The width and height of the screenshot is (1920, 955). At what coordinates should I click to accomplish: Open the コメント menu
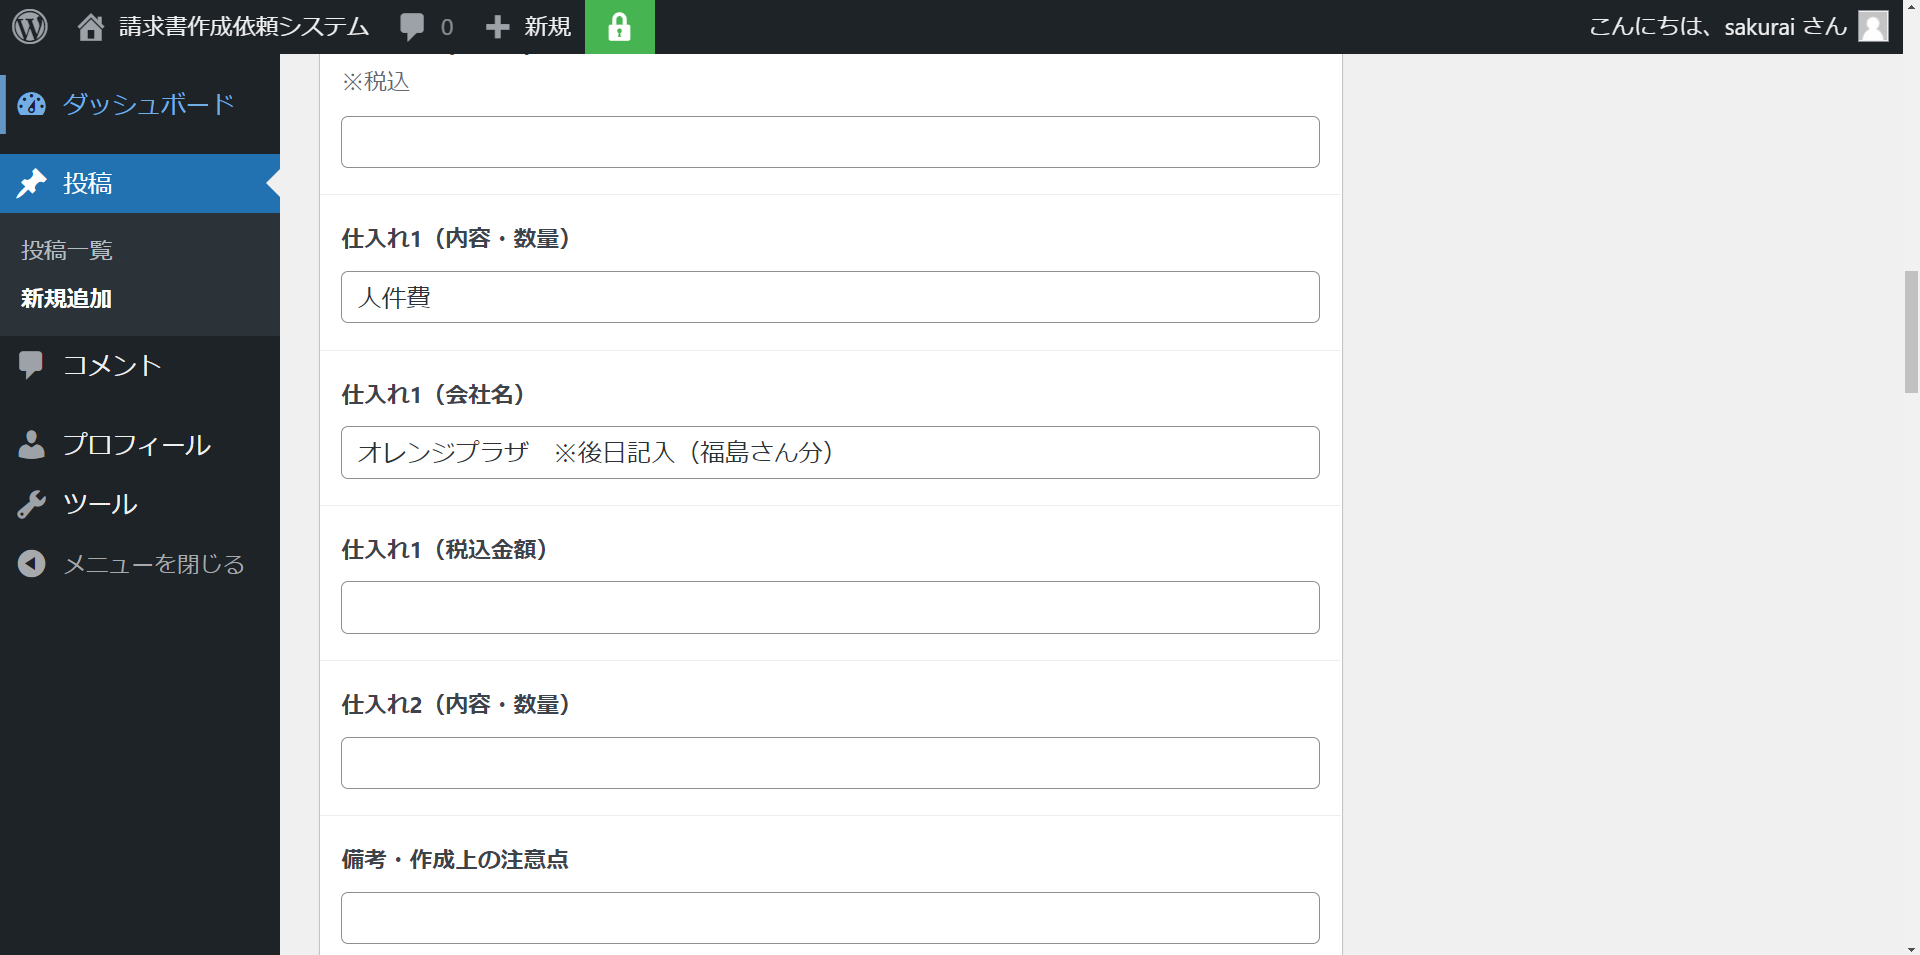click(112, 365)
